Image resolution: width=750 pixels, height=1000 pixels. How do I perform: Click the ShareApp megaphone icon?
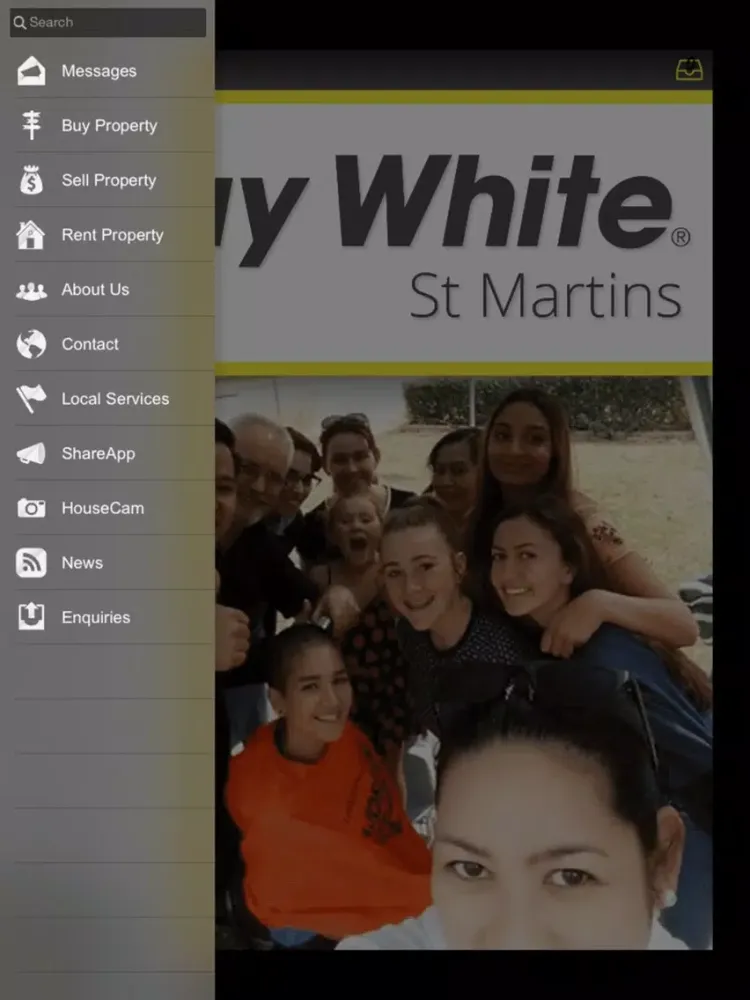31,453
